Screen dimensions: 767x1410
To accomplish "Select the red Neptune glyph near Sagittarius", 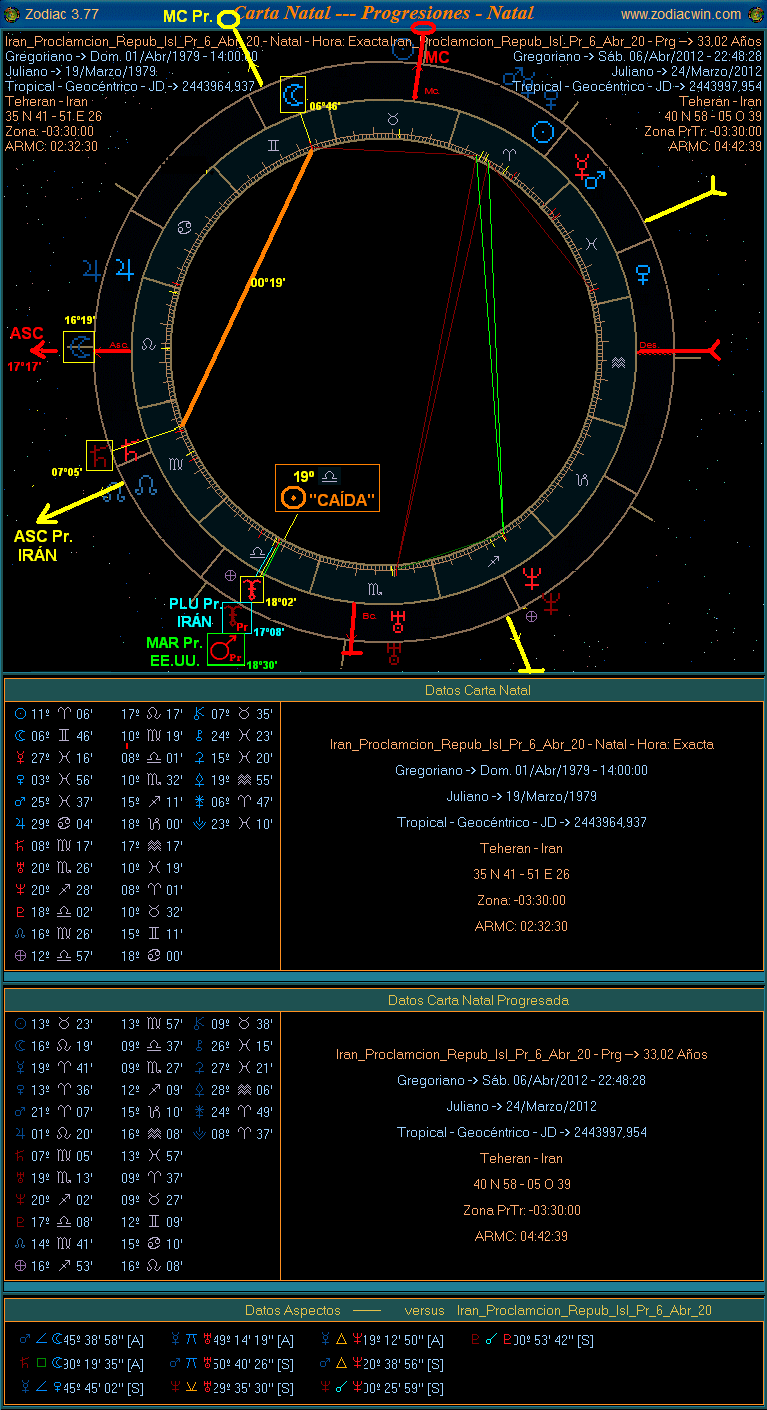I will pyautogui.click(x=531, y=579).
